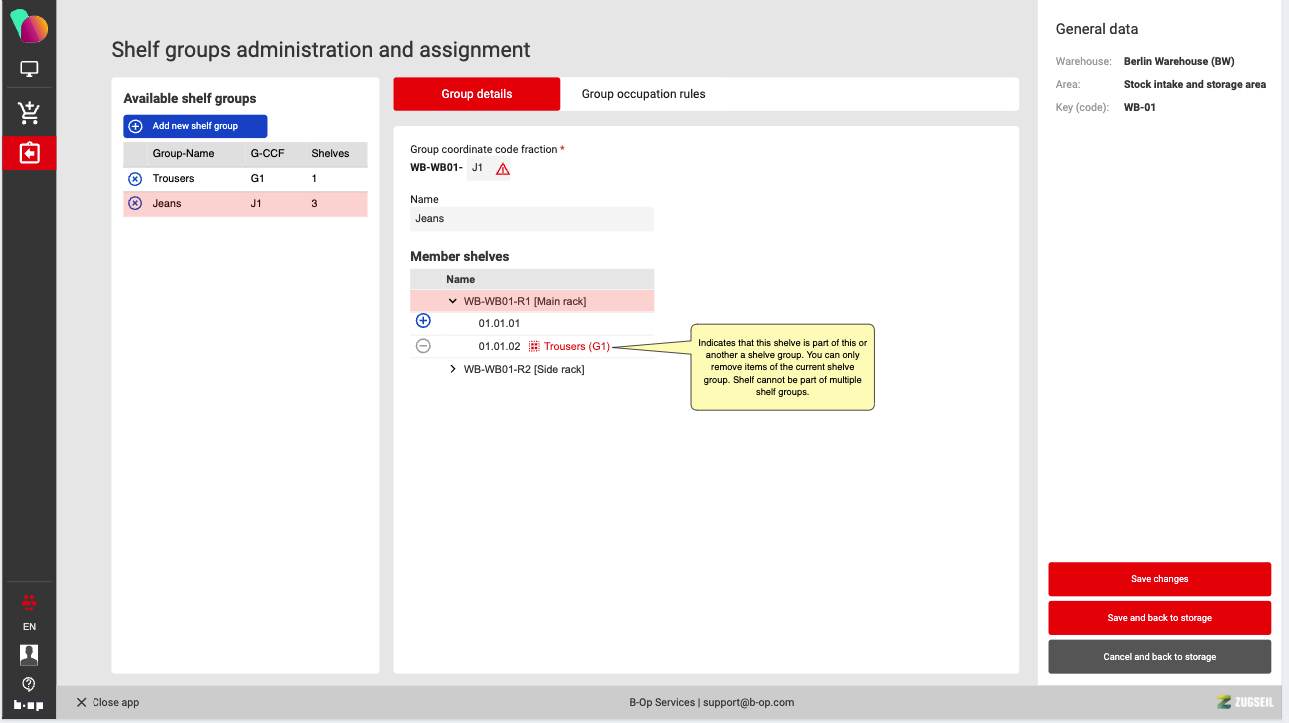
Task: Open the help question mark icon
Action: (x=29, y=684)
